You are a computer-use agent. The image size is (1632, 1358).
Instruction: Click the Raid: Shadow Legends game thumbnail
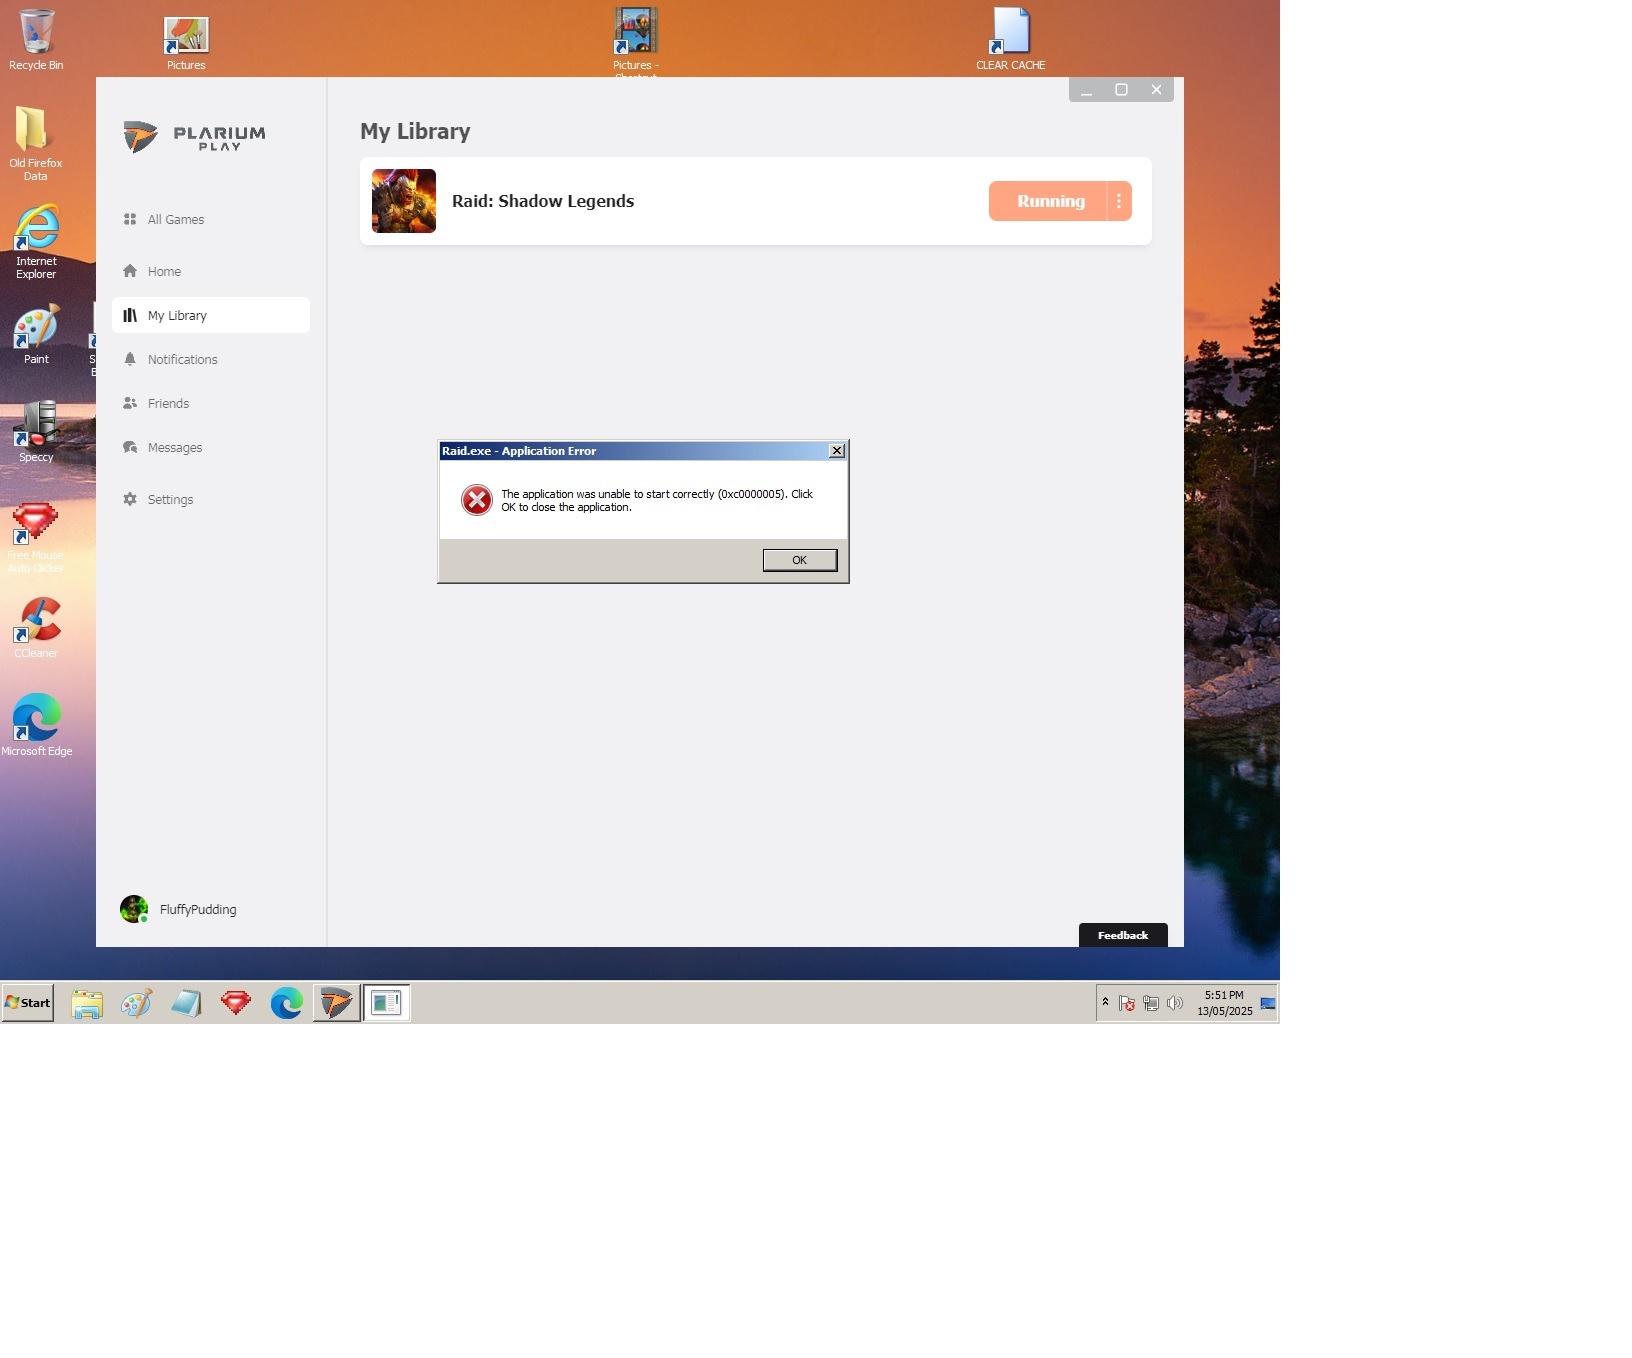click(404, 201)
